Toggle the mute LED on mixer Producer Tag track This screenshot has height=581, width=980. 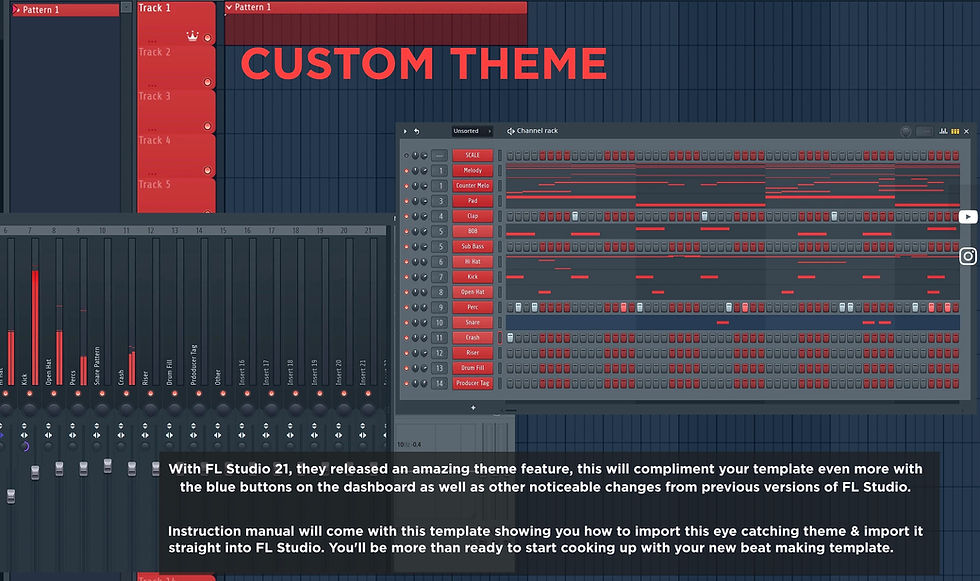pos(199,394)
